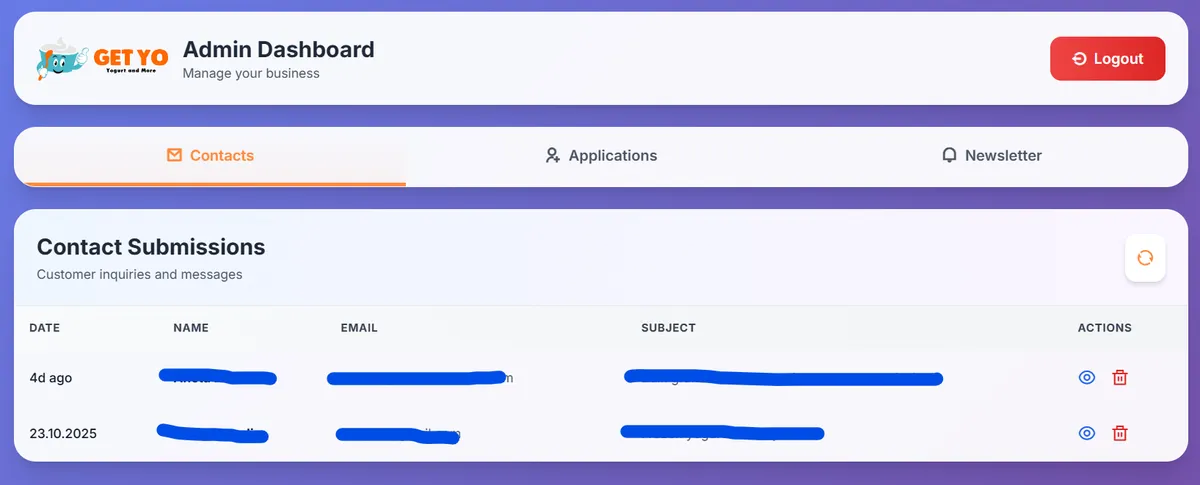Click the Email column header

click(359, 328)
